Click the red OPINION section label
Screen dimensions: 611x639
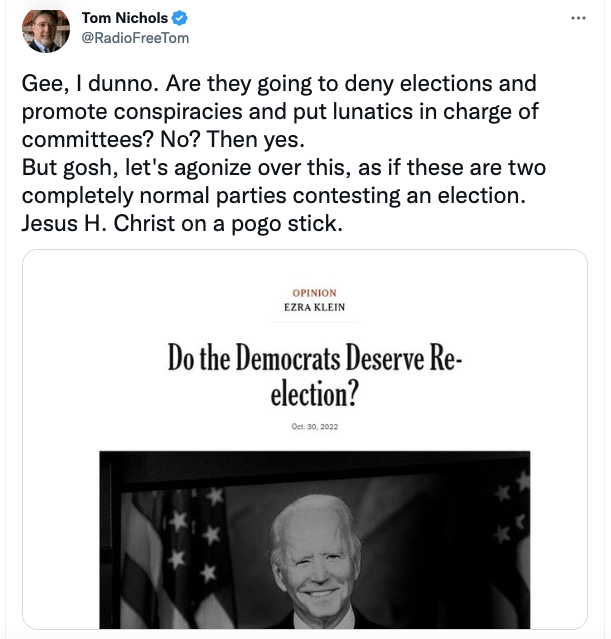click(x=314, y=293)
